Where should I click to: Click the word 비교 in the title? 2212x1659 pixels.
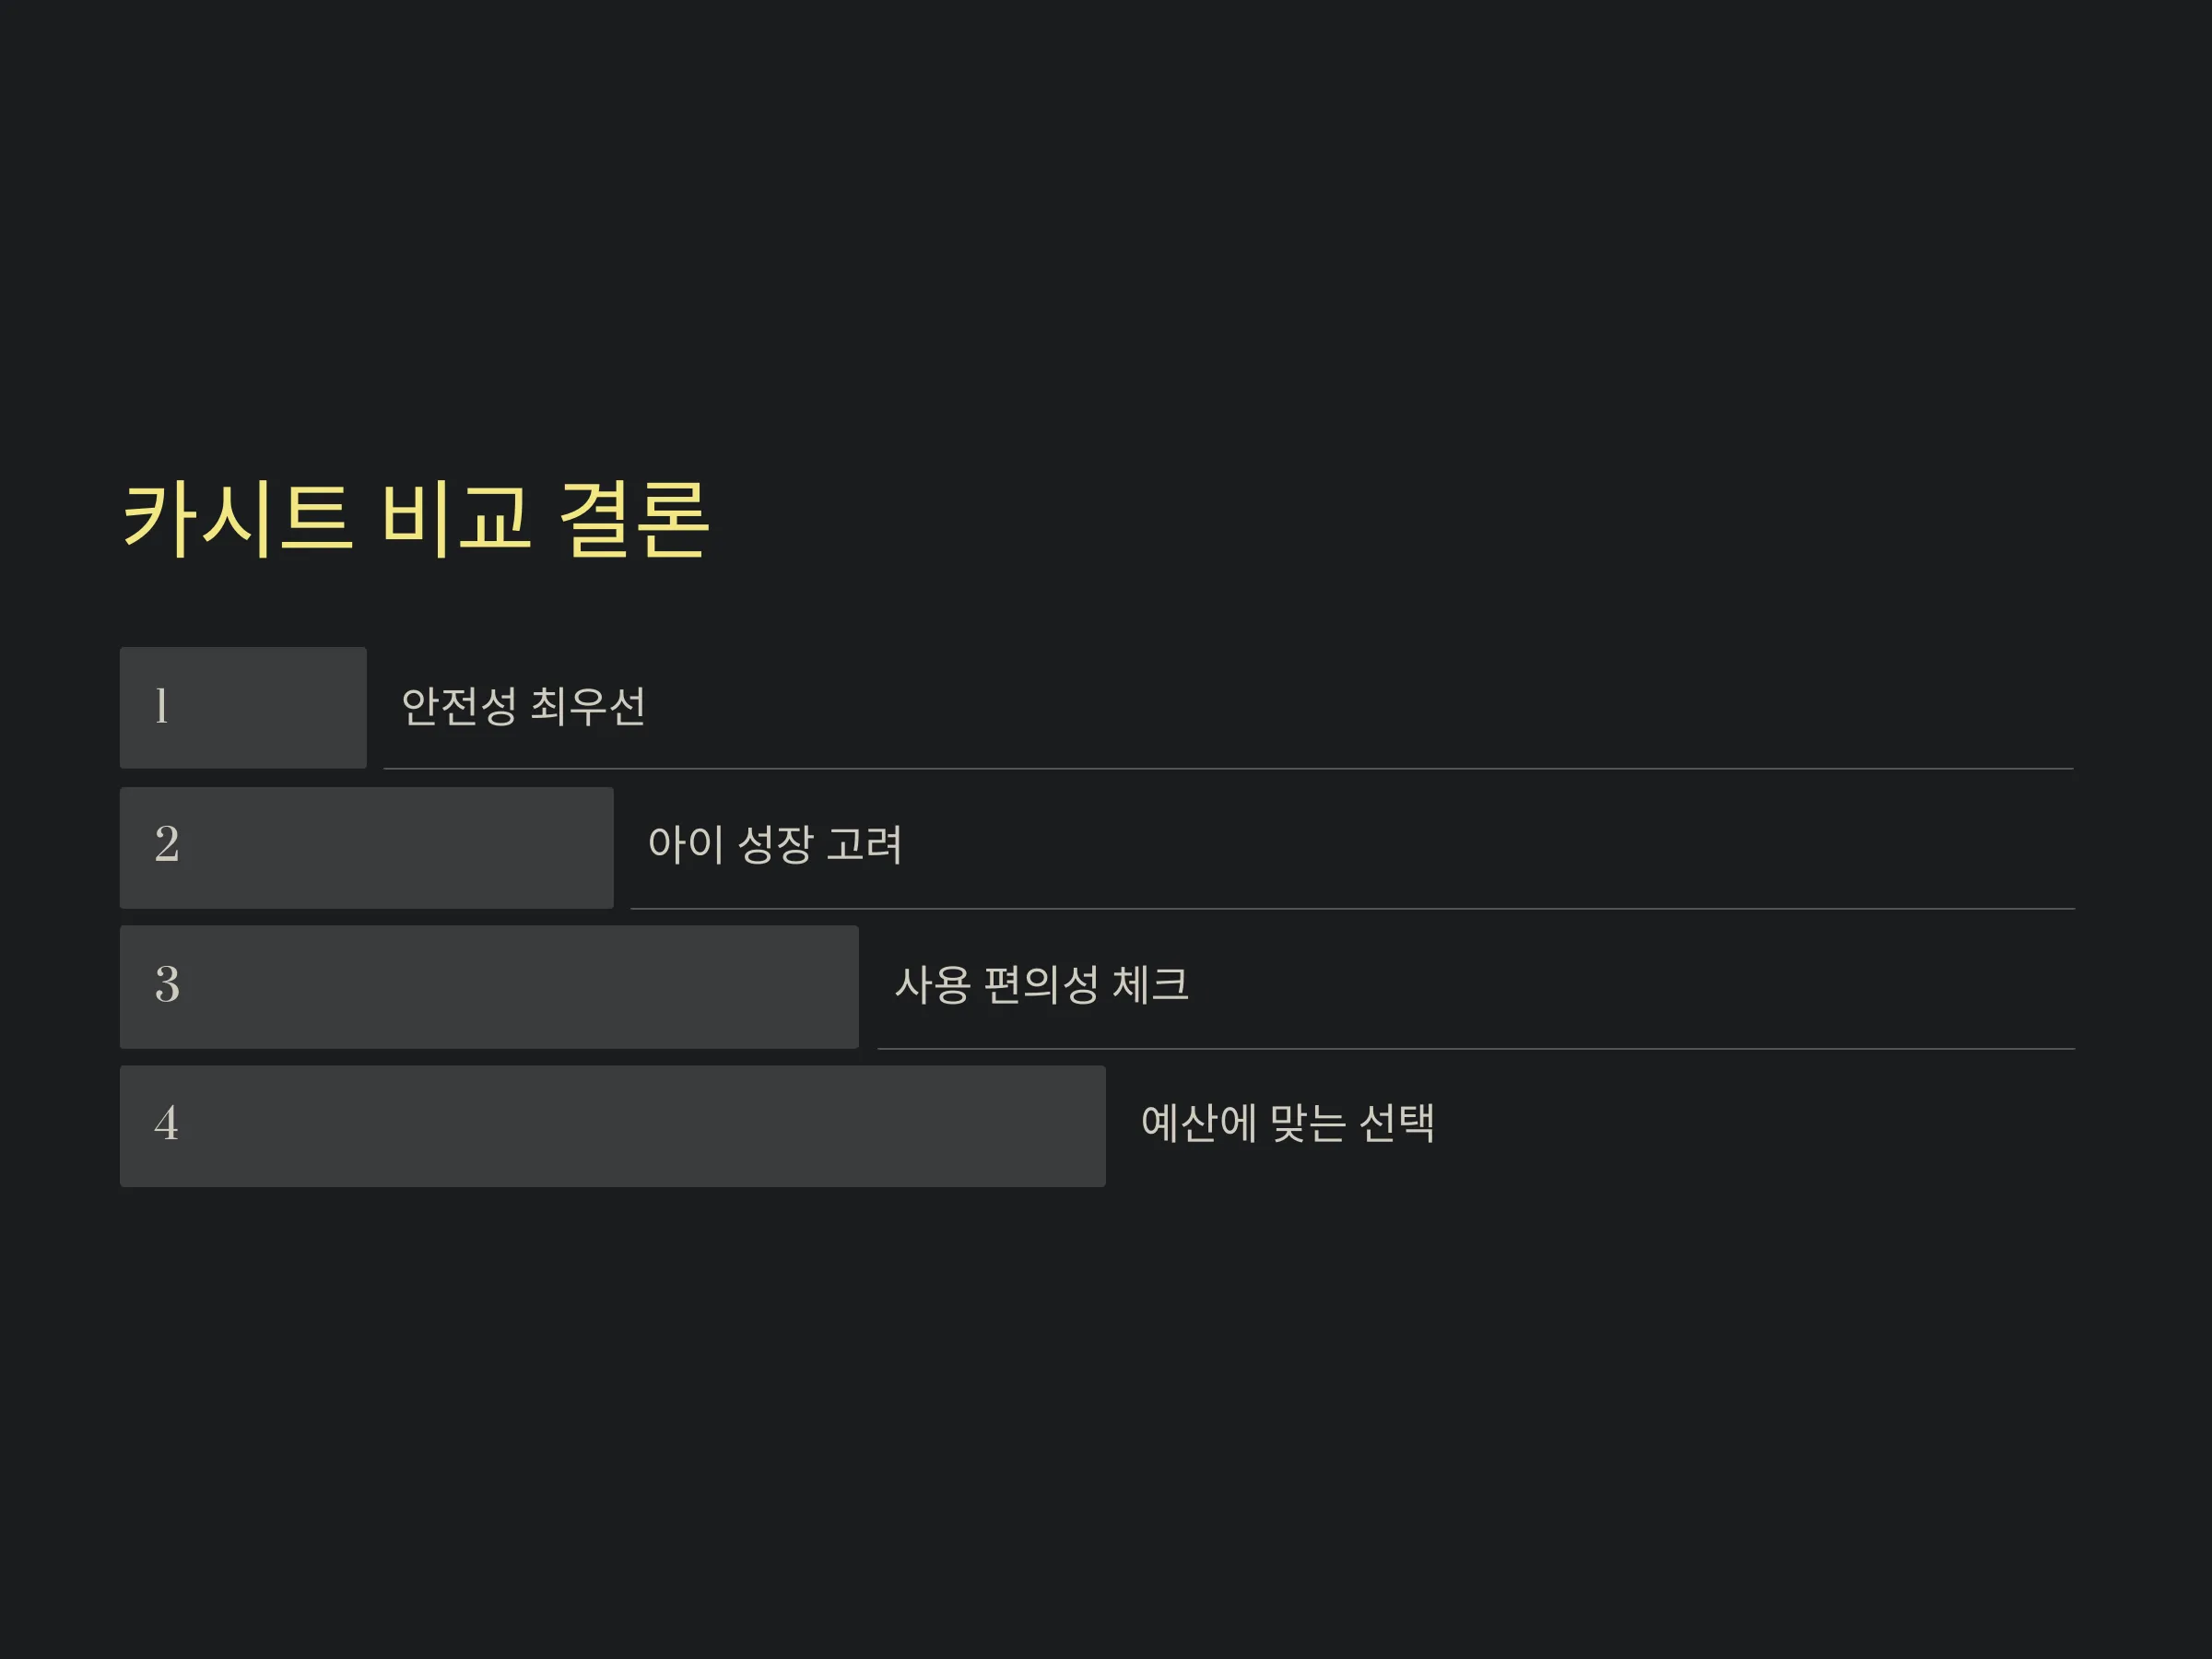click(x=456, y=518)
